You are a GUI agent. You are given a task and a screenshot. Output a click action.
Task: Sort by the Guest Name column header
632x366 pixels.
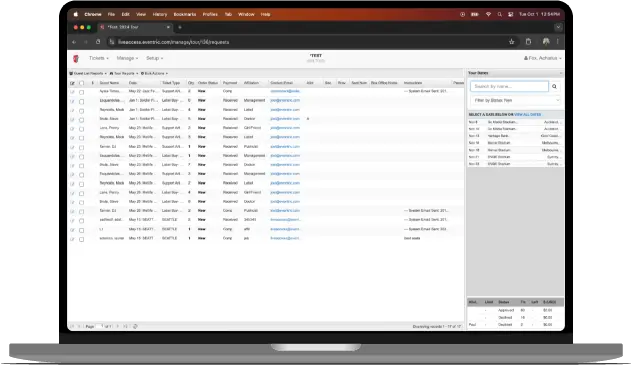coord(109,83)
